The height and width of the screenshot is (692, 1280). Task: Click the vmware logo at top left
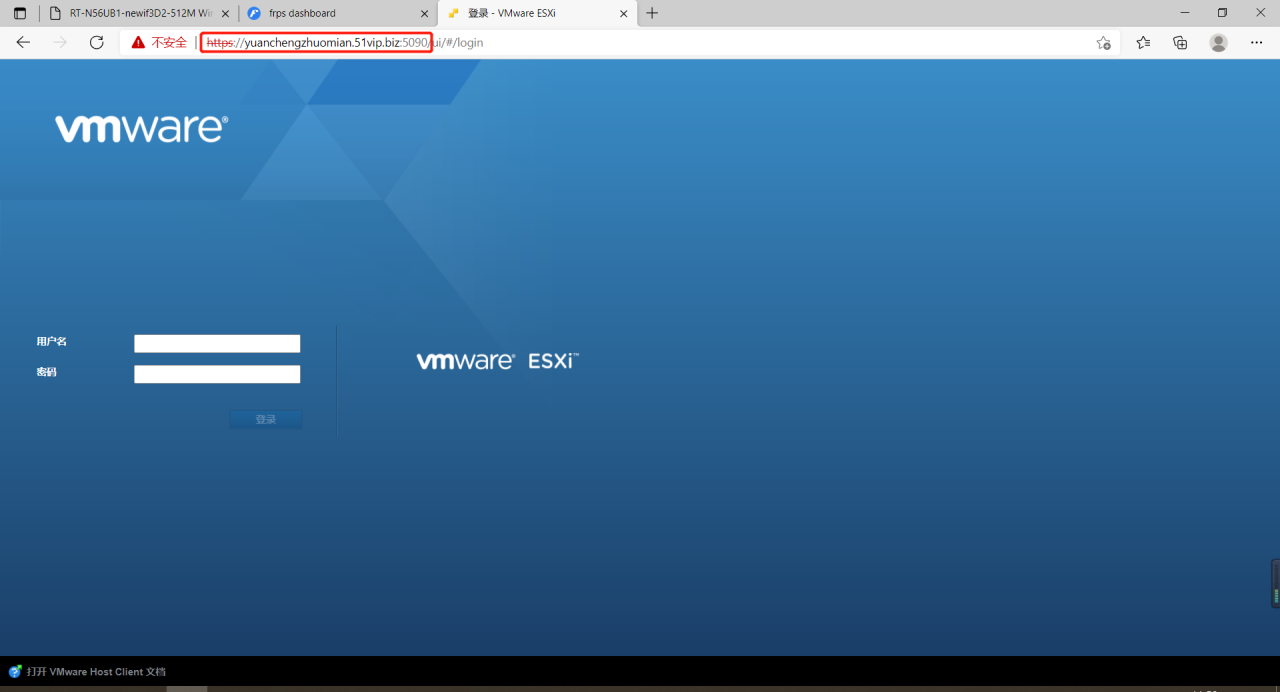142,128
